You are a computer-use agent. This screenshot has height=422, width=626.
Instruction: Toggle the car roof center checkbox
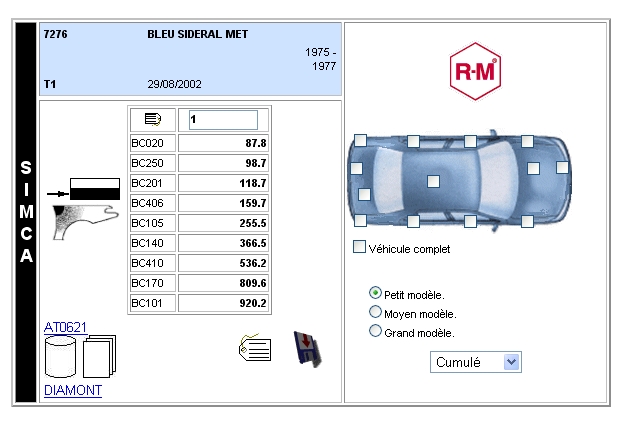pos(434,181)
